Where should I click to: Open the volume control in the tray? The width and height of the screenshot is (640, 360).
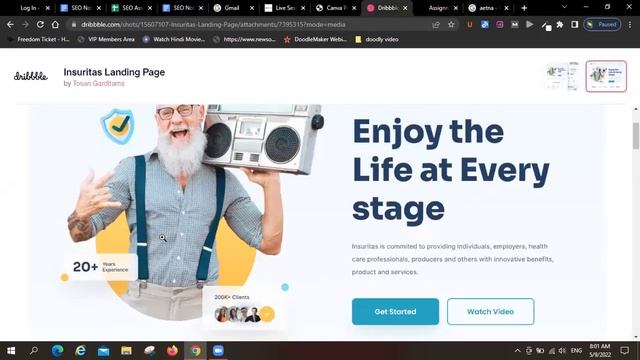tap(562, 351)
